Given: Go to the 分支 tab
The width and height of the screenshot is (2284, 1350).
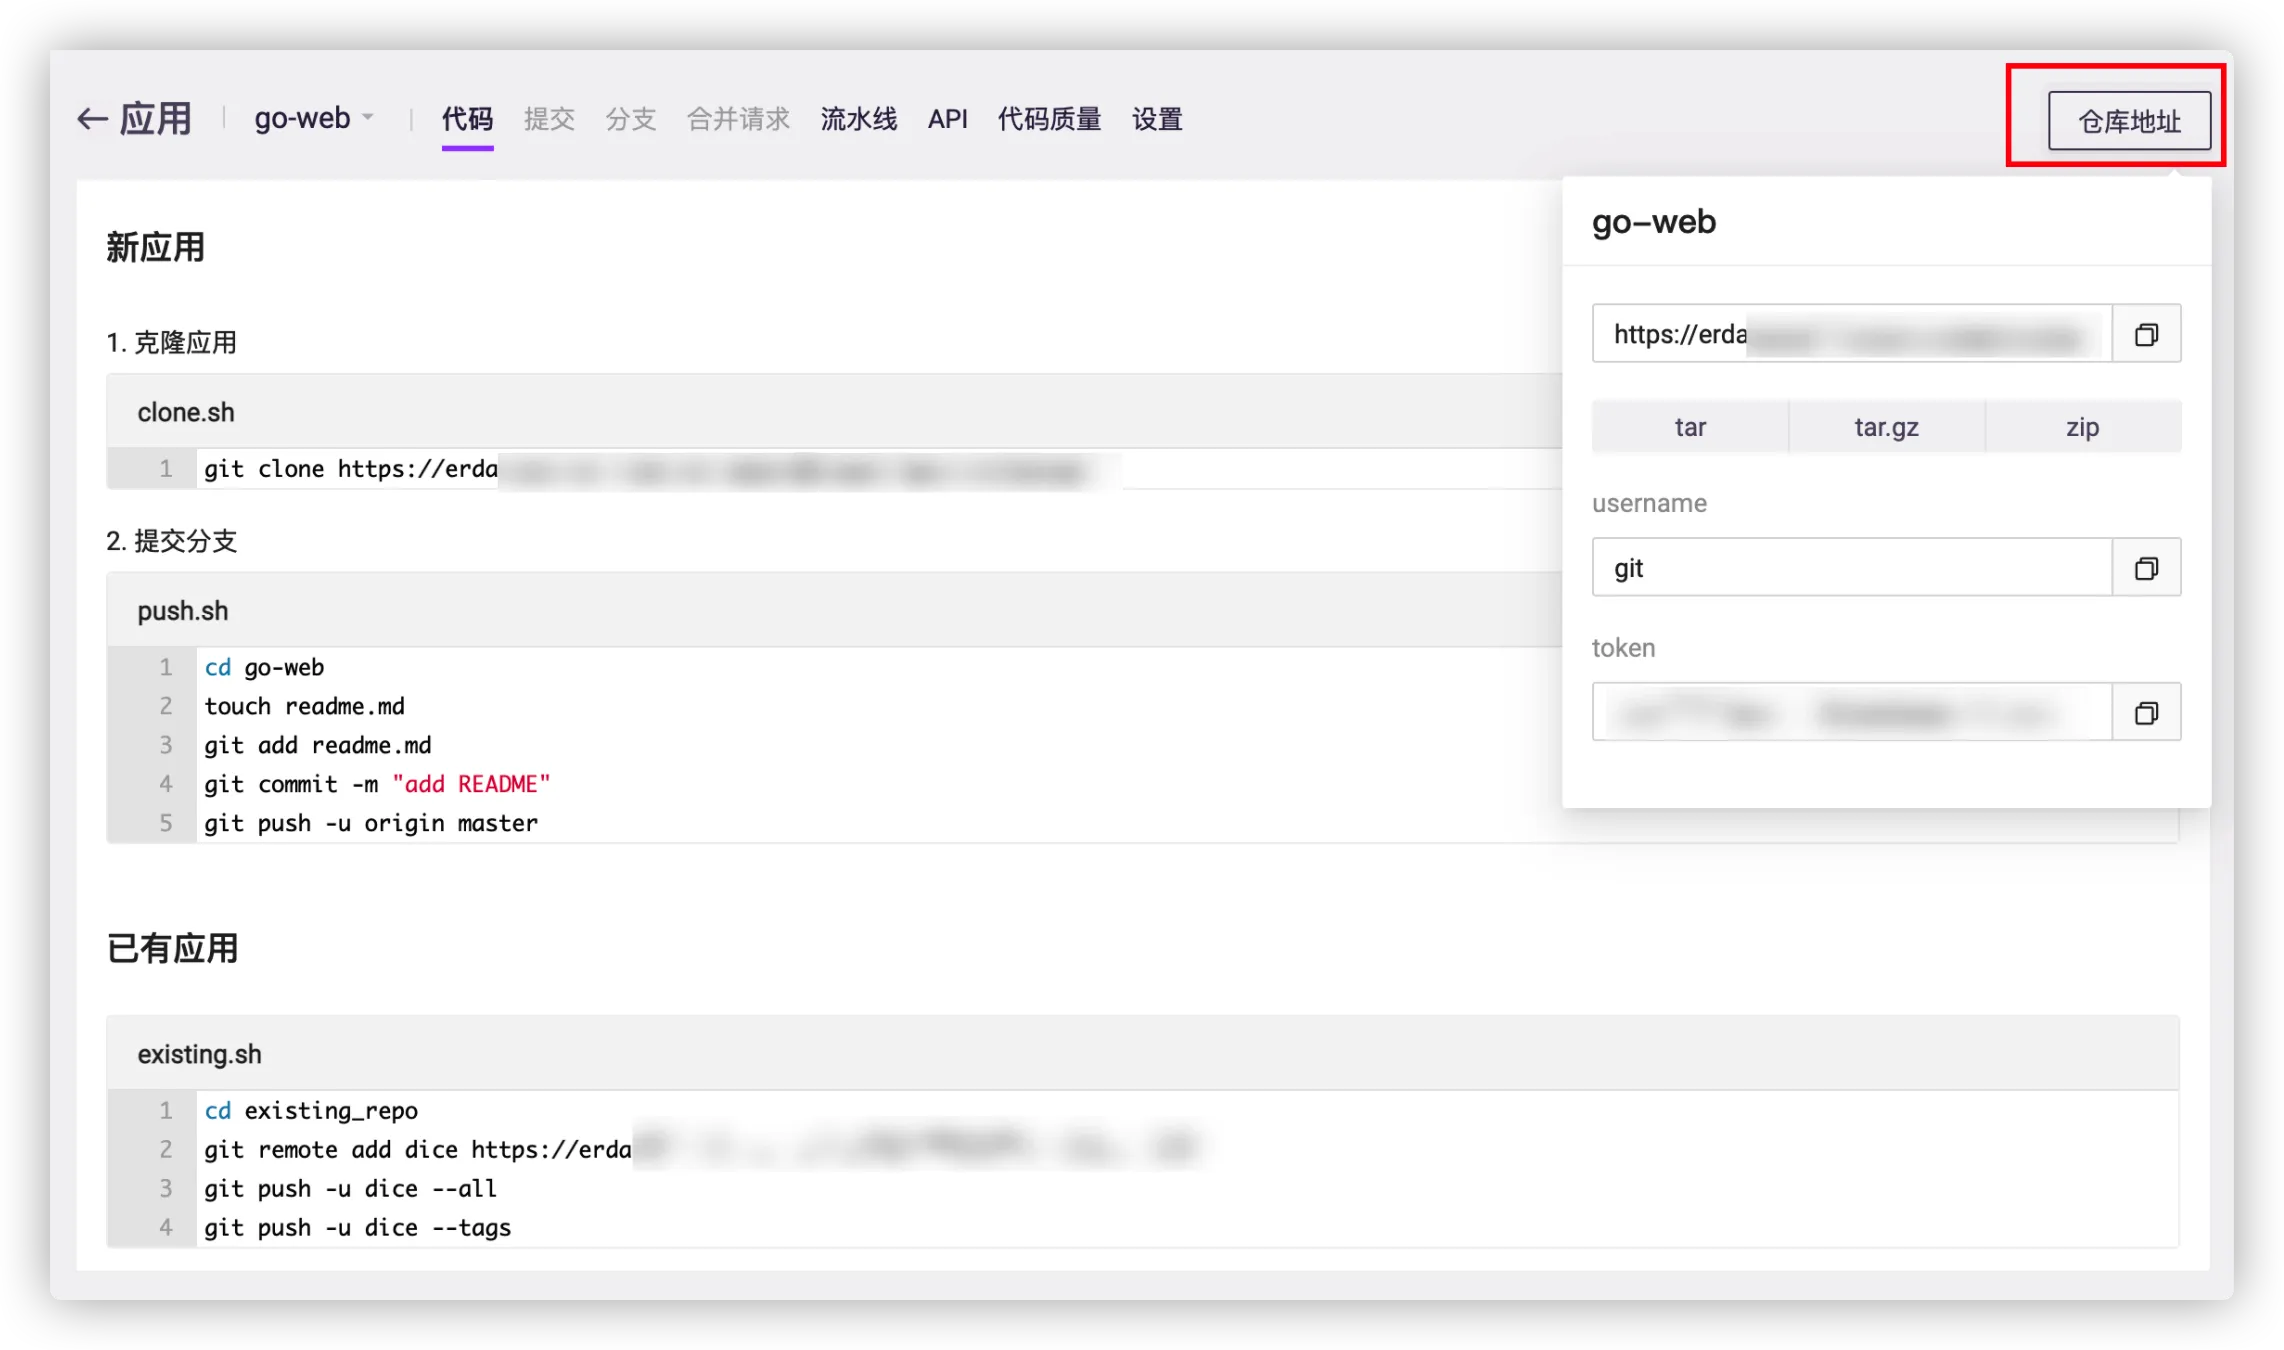Looking at the screenshot, I should (x=630, y=119).
